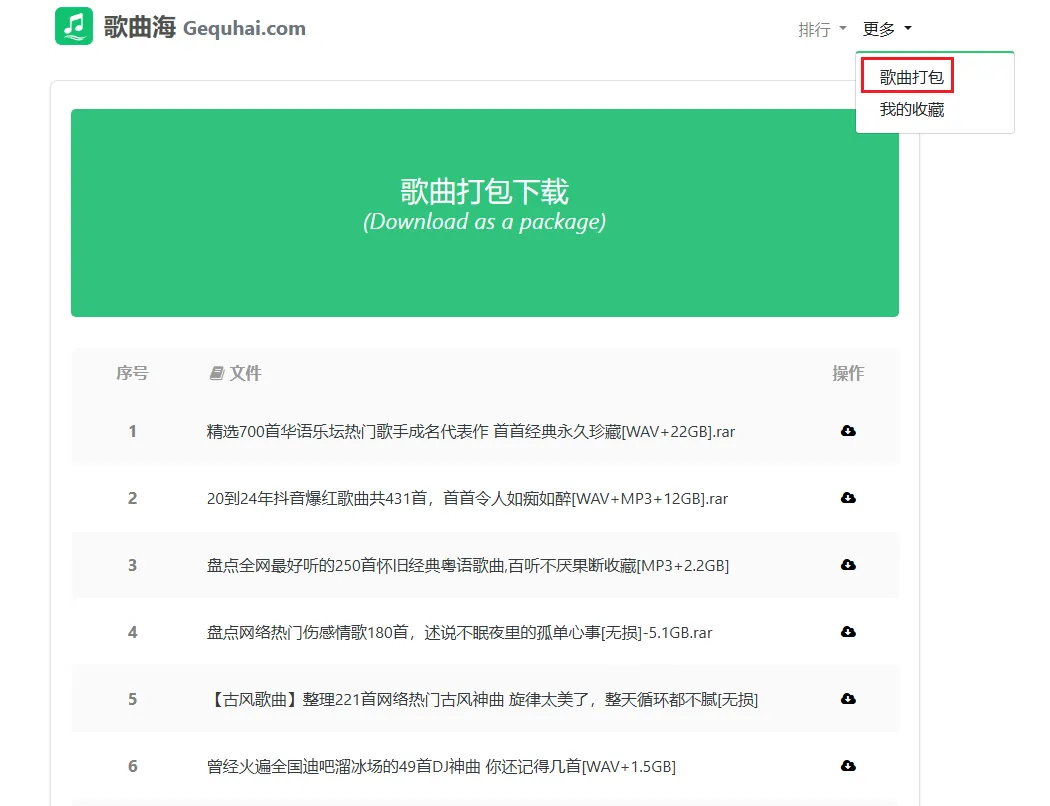Open file 盘点网络热门伤感情歌180首
1050x806 pixels.
[459, 633]
